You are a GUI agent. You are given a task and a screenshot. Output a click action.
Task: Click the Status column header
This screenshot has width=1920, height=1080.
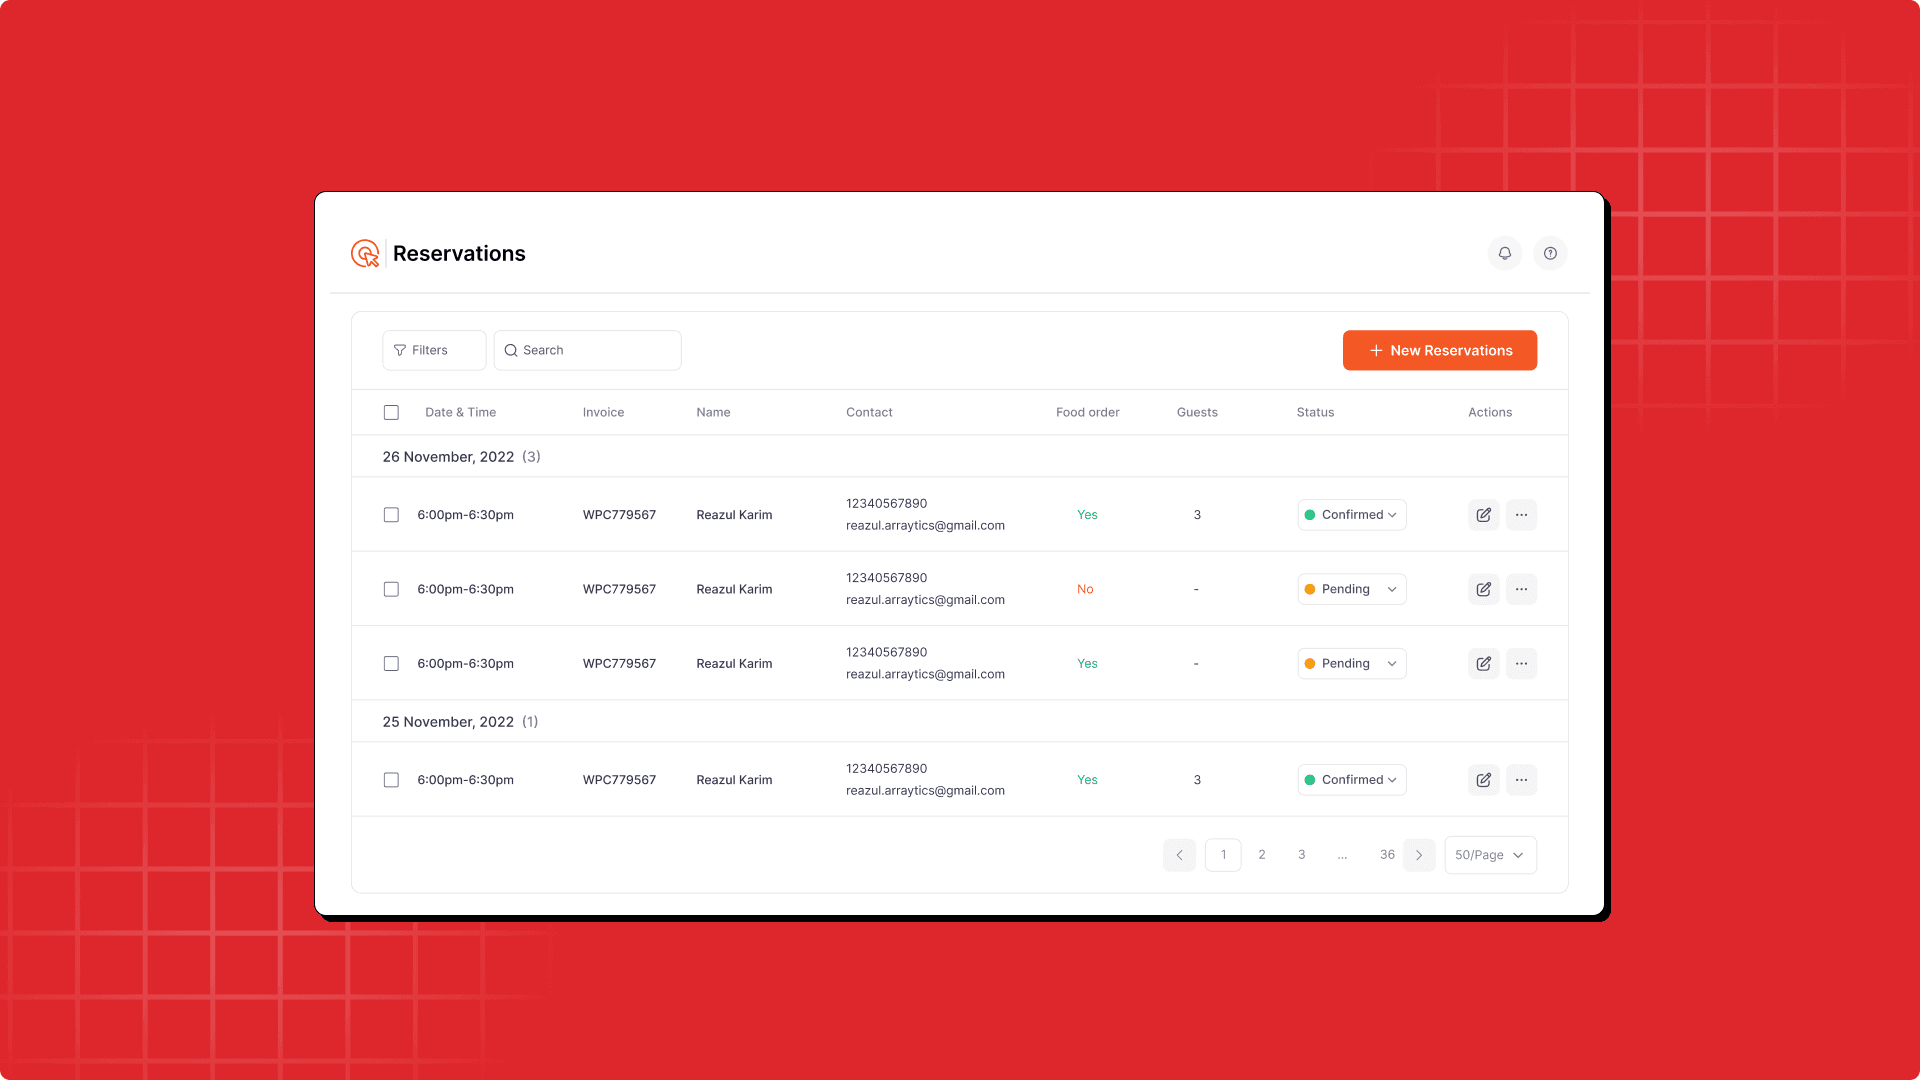1315,412
